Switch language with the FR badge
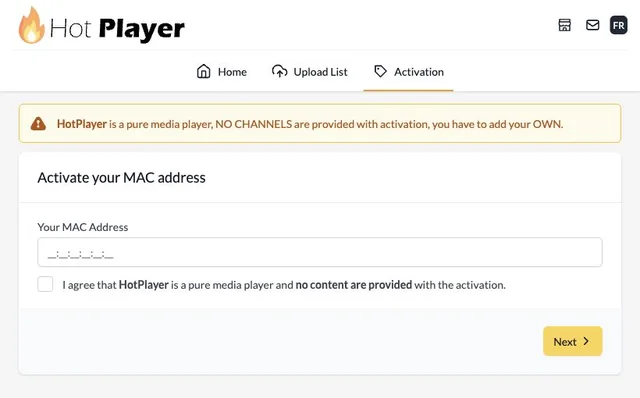The width and height of the screenshot is (640, 398). point(618,25)
